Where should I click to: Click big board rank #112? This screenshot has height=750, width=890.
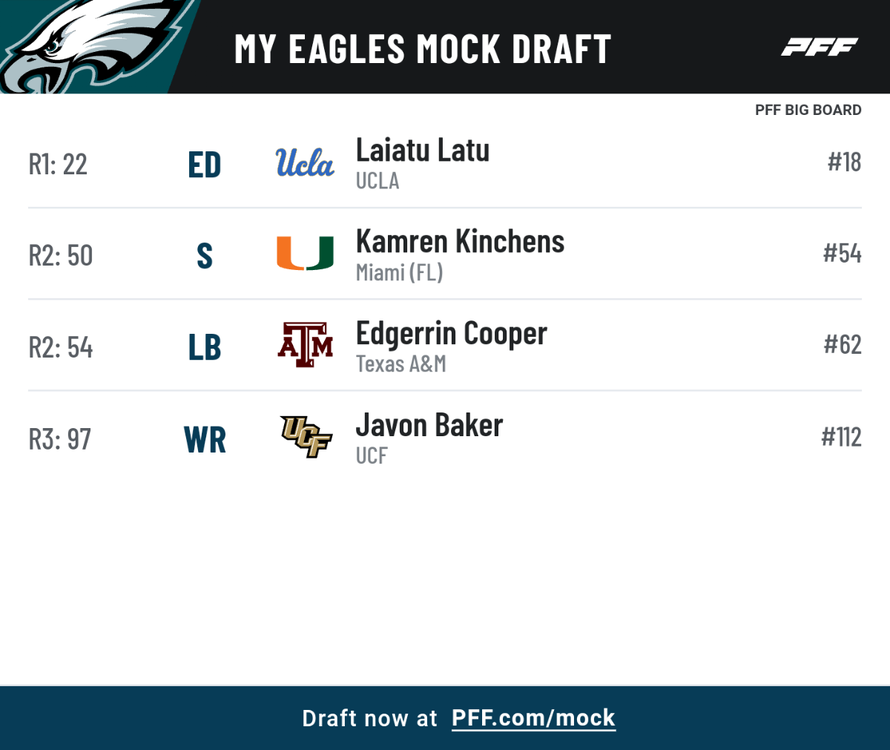tap(841, 437)
